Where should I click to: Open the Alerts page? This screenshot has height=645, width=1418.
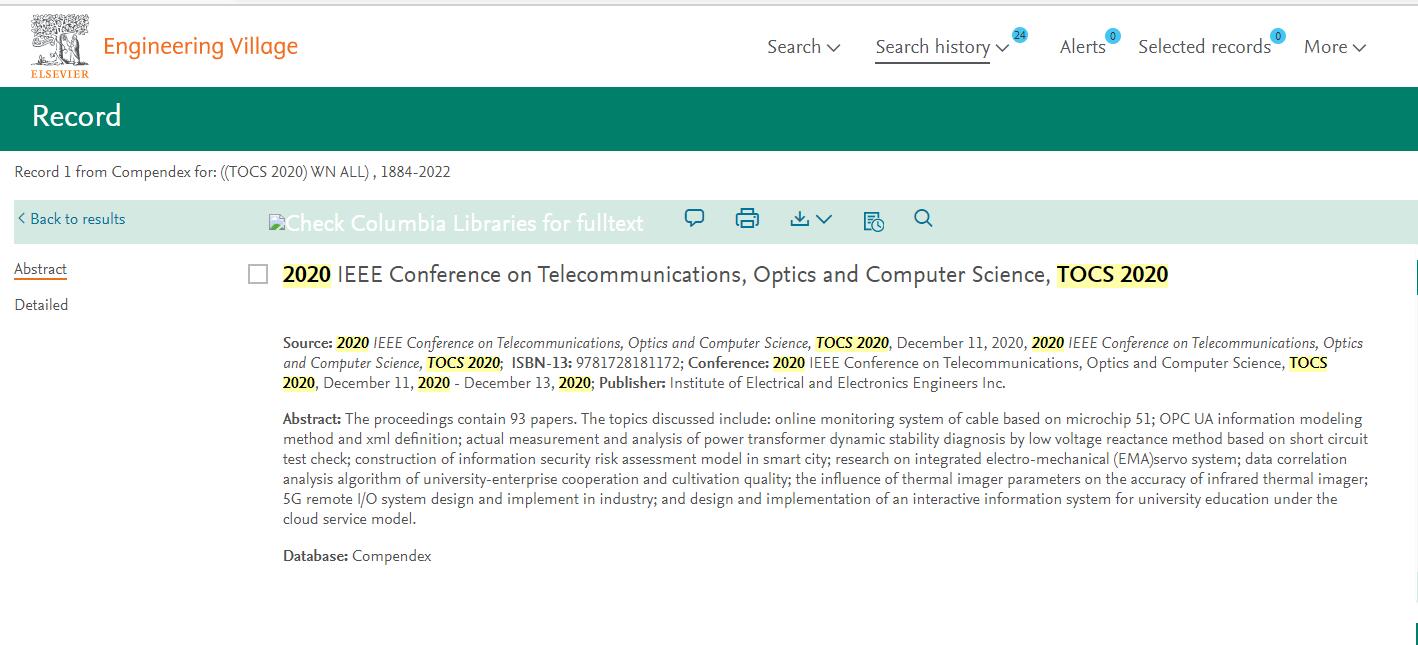click(x=1082, y=47)
